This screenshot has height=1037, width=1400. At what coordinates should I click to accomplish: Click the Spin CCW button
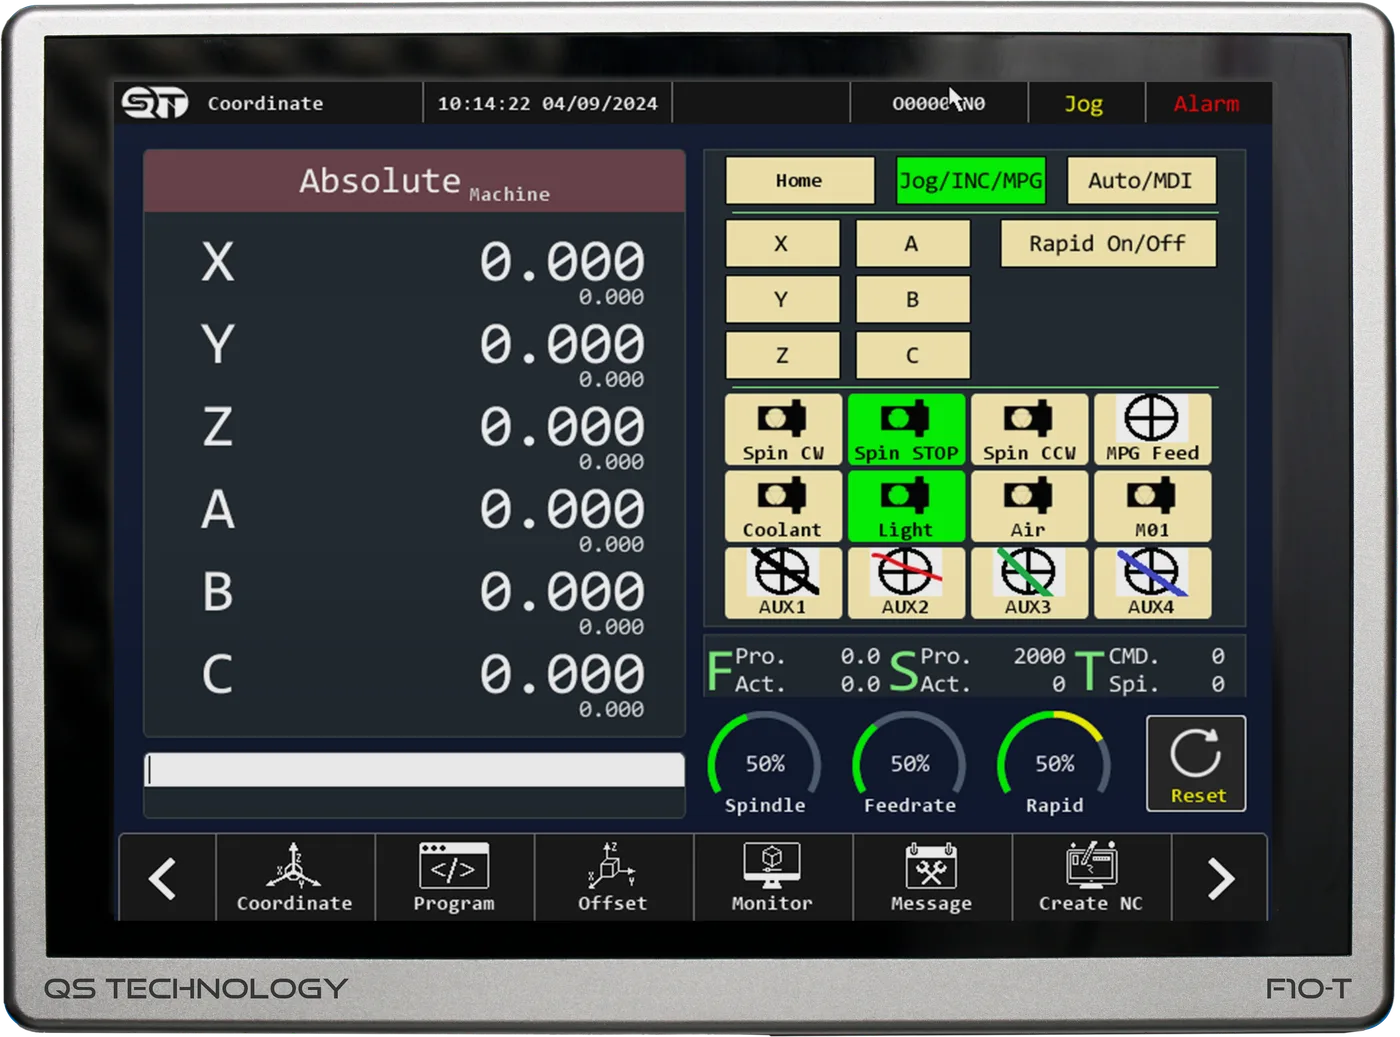pos(1029,430)
